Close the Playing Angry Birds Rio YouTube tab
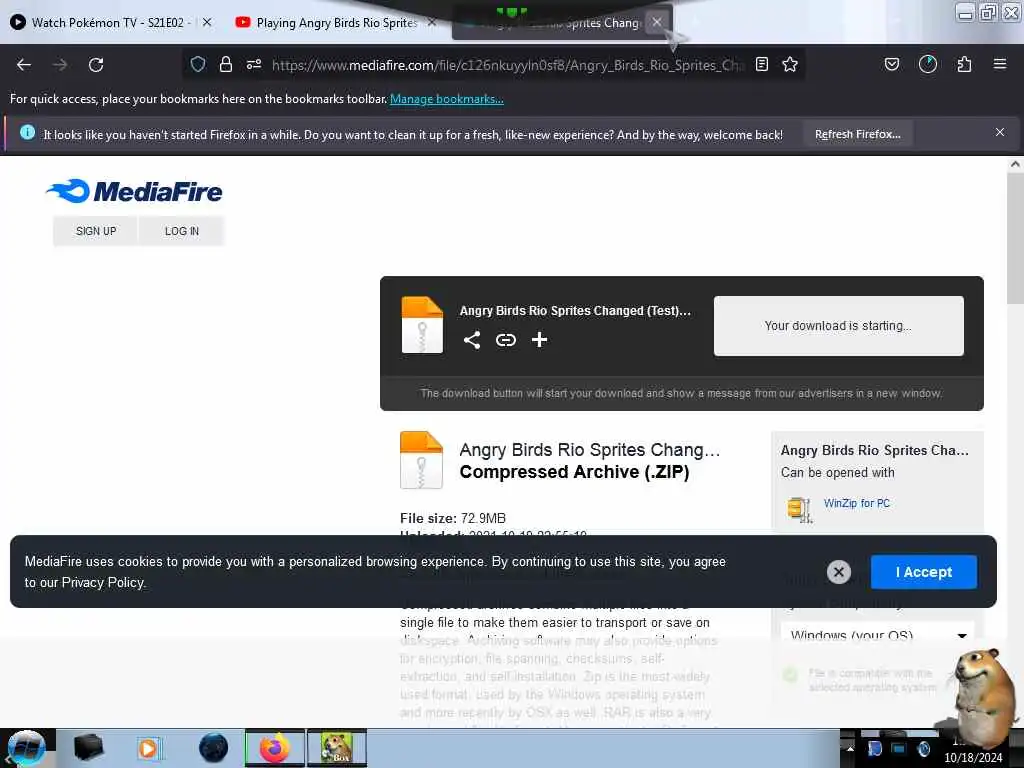Image resolution: width=1024 pixels, height=768 pixels. [432, 22]
